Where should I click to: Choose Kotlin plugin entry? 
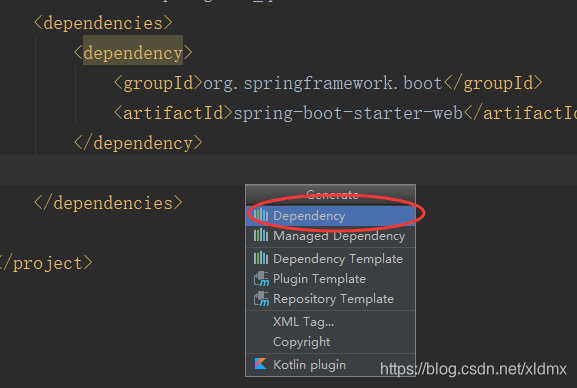[330, 364]
